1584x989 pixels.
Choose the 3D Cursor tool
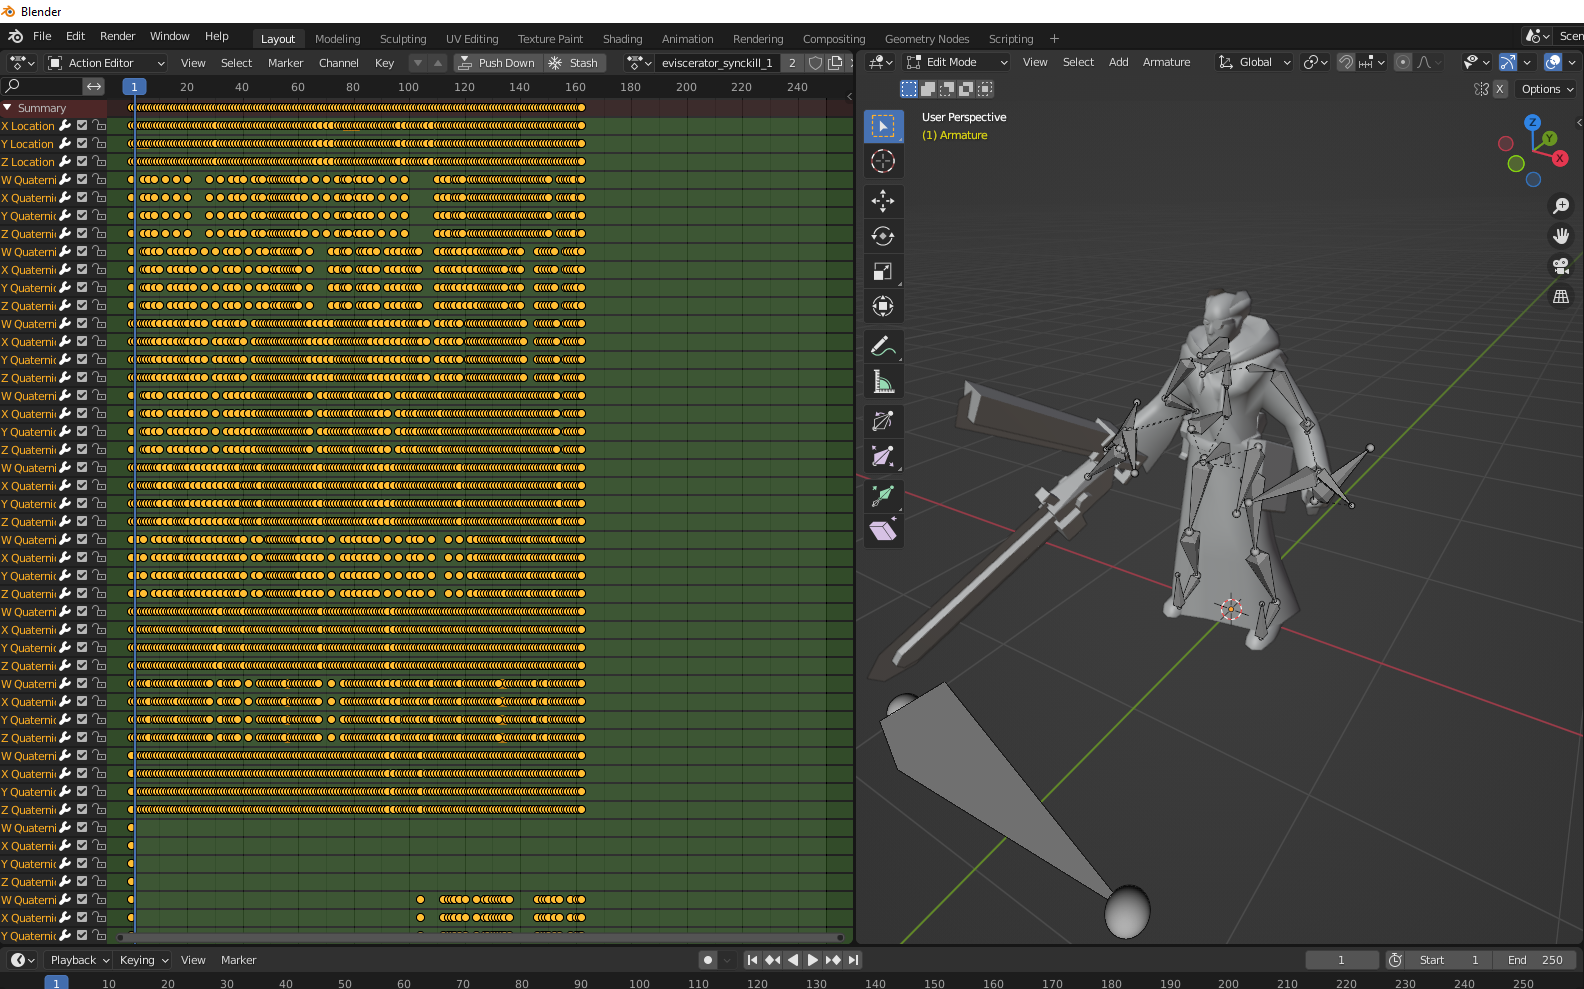point(882,161)
